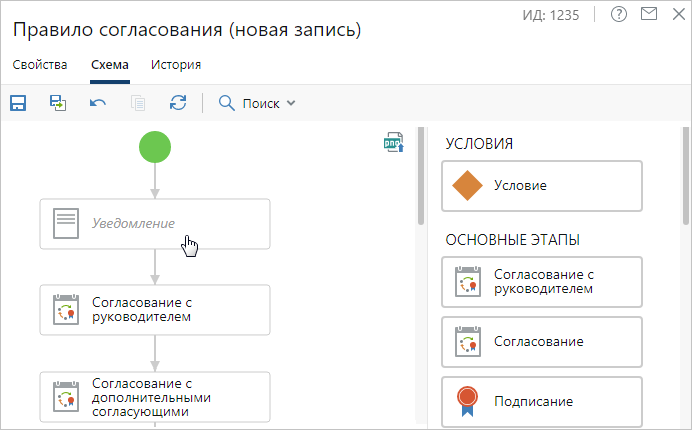Open the История tab
This screenshot has height=430, width=692.
pyautogui.click(x=176, y=65)
